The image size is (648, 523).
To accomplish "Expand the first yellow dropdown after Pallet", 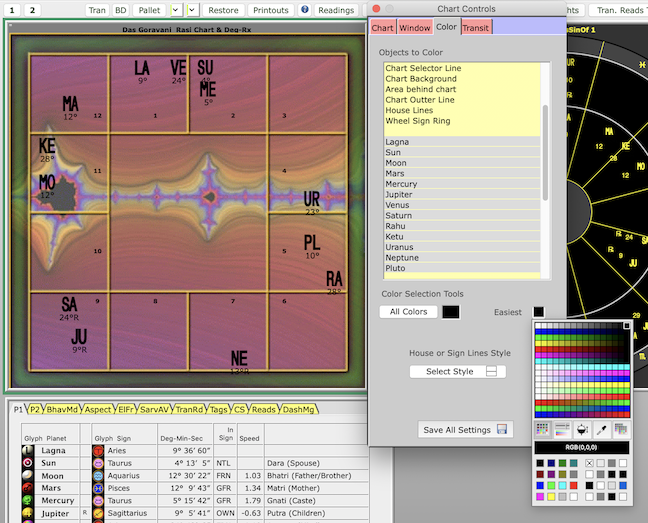I will pyautogui.click(x=176, y=10).
